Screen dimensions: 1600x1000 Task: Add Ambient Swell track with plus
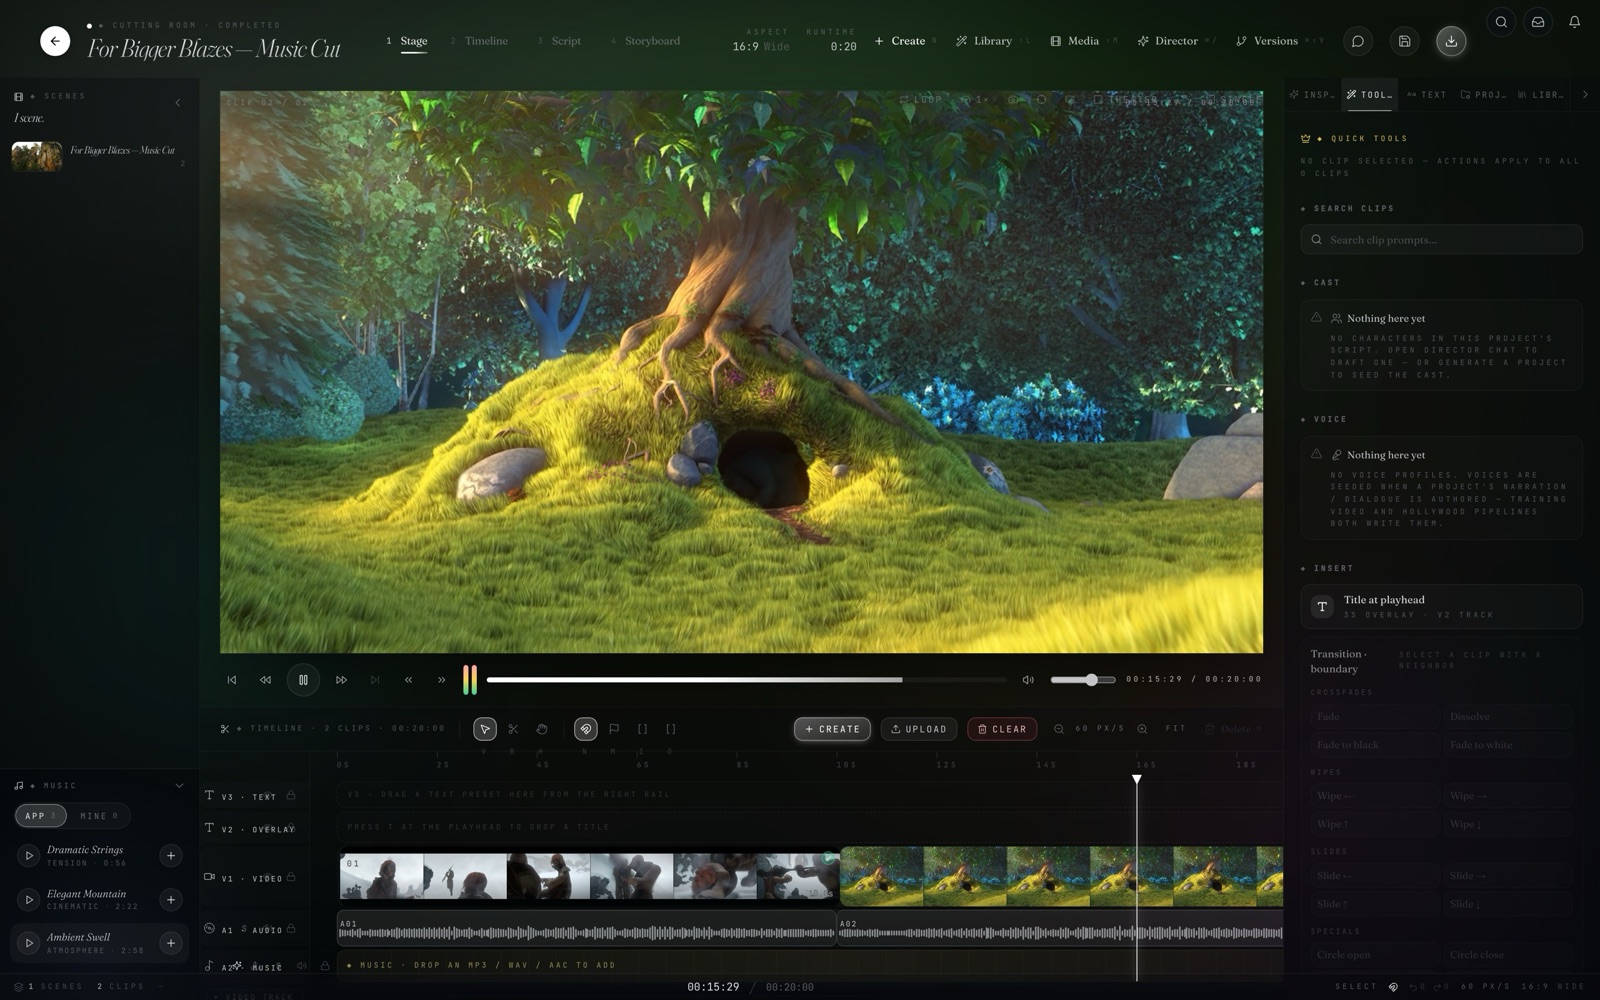(x=171, y=943)
